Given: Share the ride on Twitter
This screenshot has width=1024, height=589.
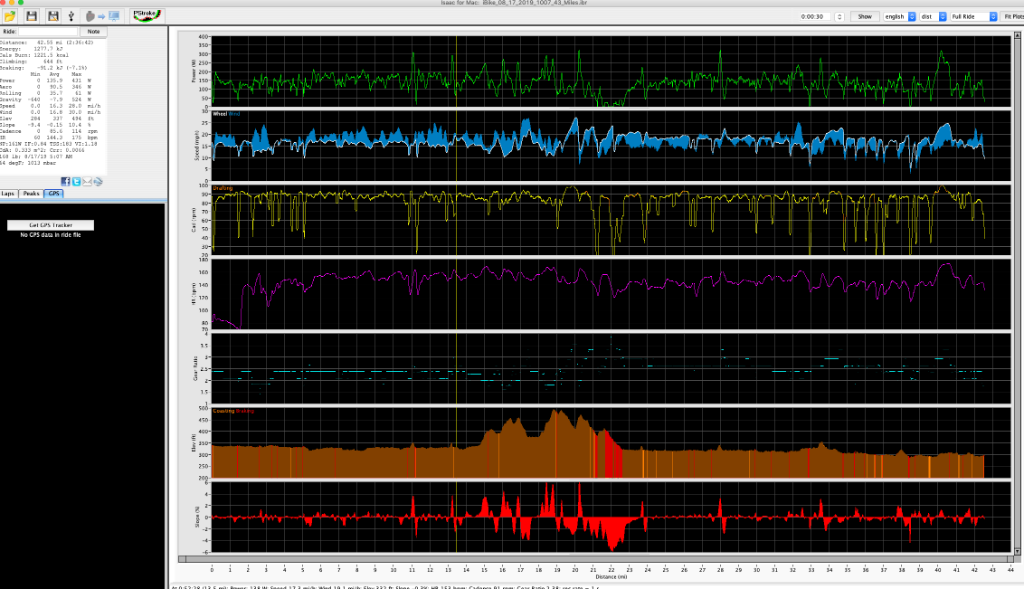Looking at the screenshot, I should (x=75, y=181).
